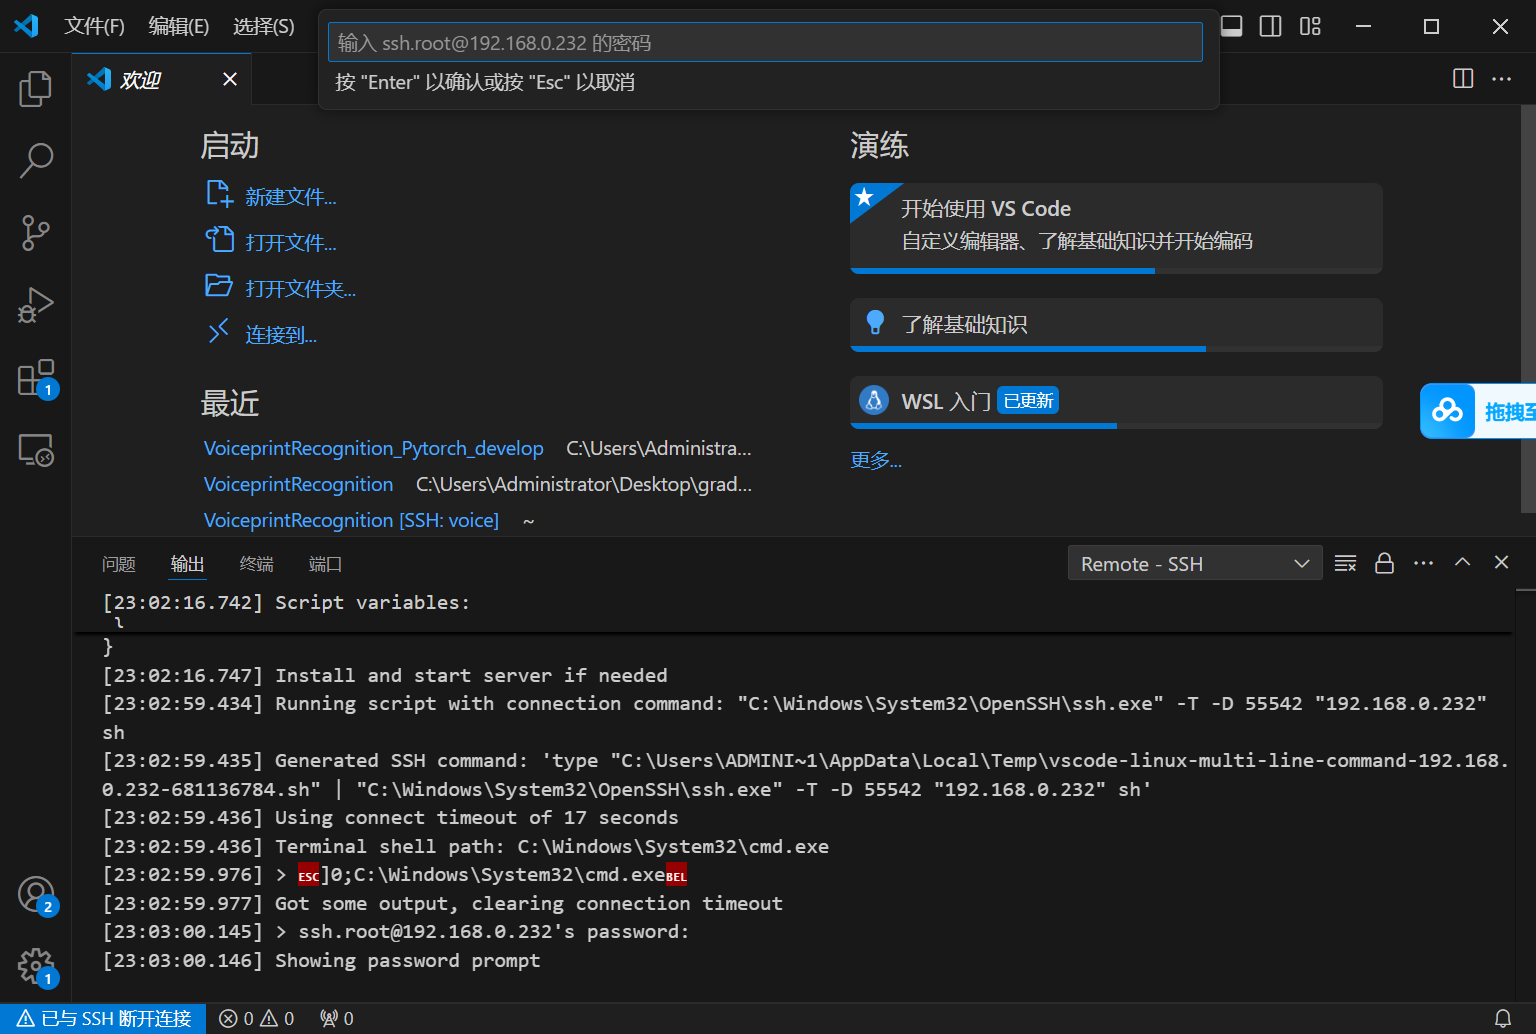Click the VS Code logo in title bar

pos(27,26)
